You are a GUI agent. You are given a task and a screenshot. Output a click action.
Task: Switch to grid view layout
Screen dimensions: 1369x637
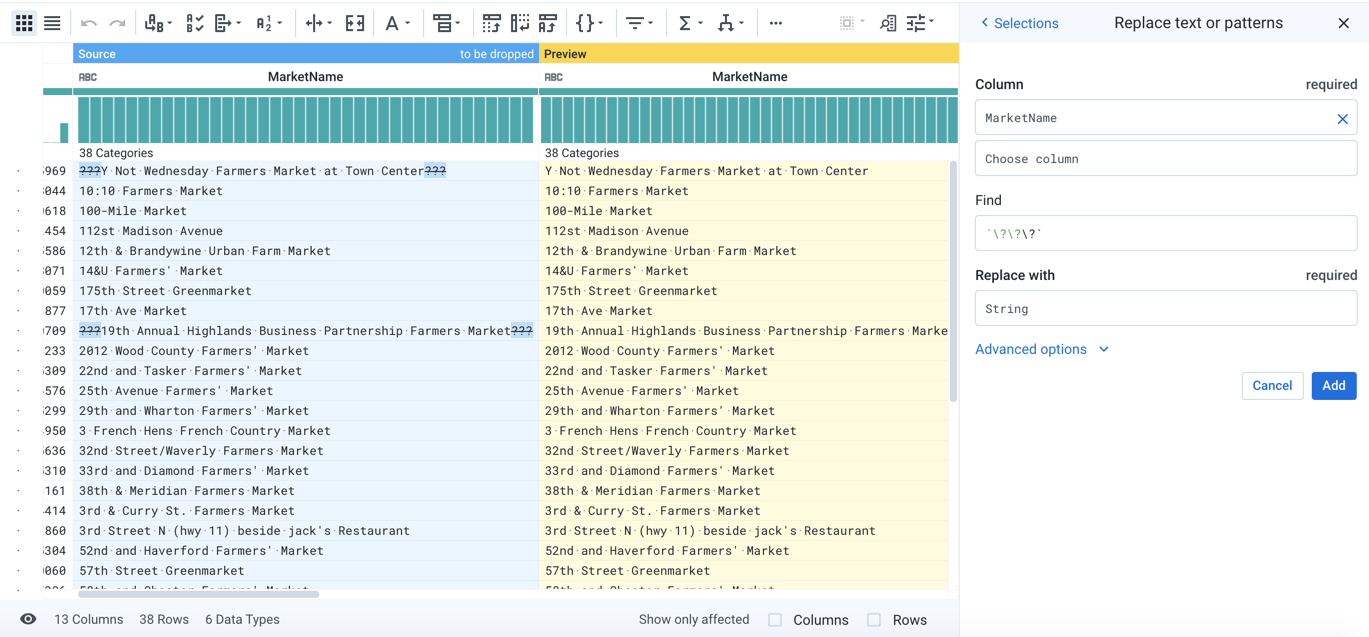point(24,22)
